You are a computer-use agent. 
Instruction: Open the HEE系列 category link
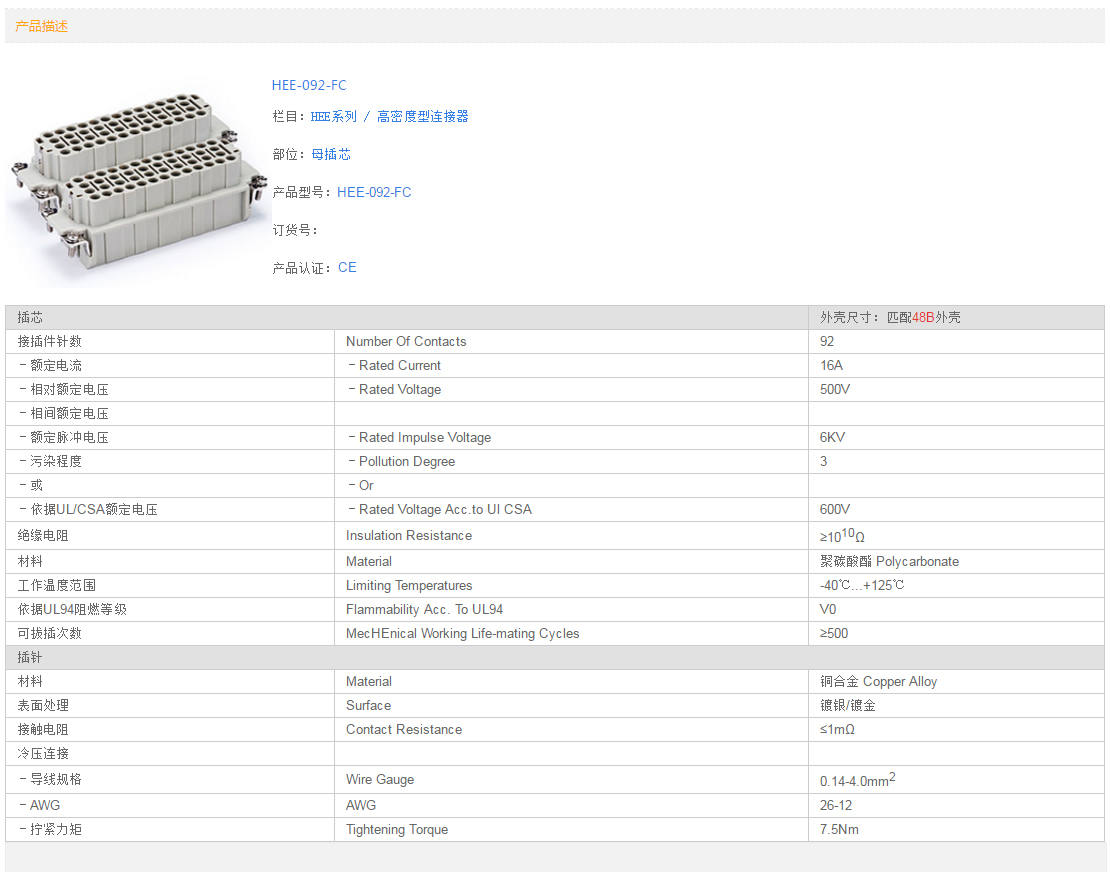pyautogui.click(x=333, y=116)
